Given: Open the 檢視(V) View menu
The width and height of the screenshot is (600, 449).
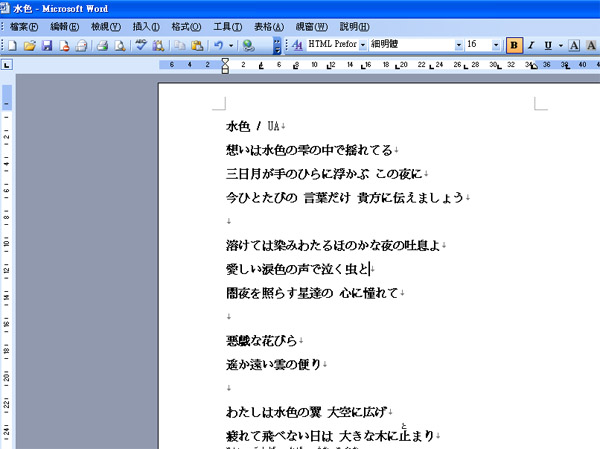Looking at the screenshot, I should (106, 27).
